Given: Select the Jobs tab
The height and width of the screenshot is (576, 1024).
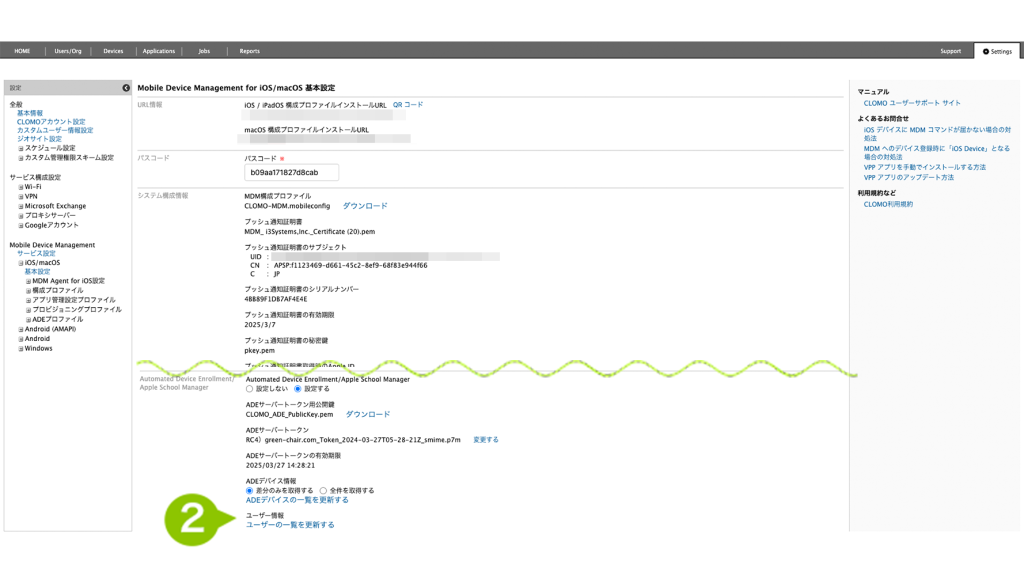Looking at the screenshot, I should click(204, 51).
